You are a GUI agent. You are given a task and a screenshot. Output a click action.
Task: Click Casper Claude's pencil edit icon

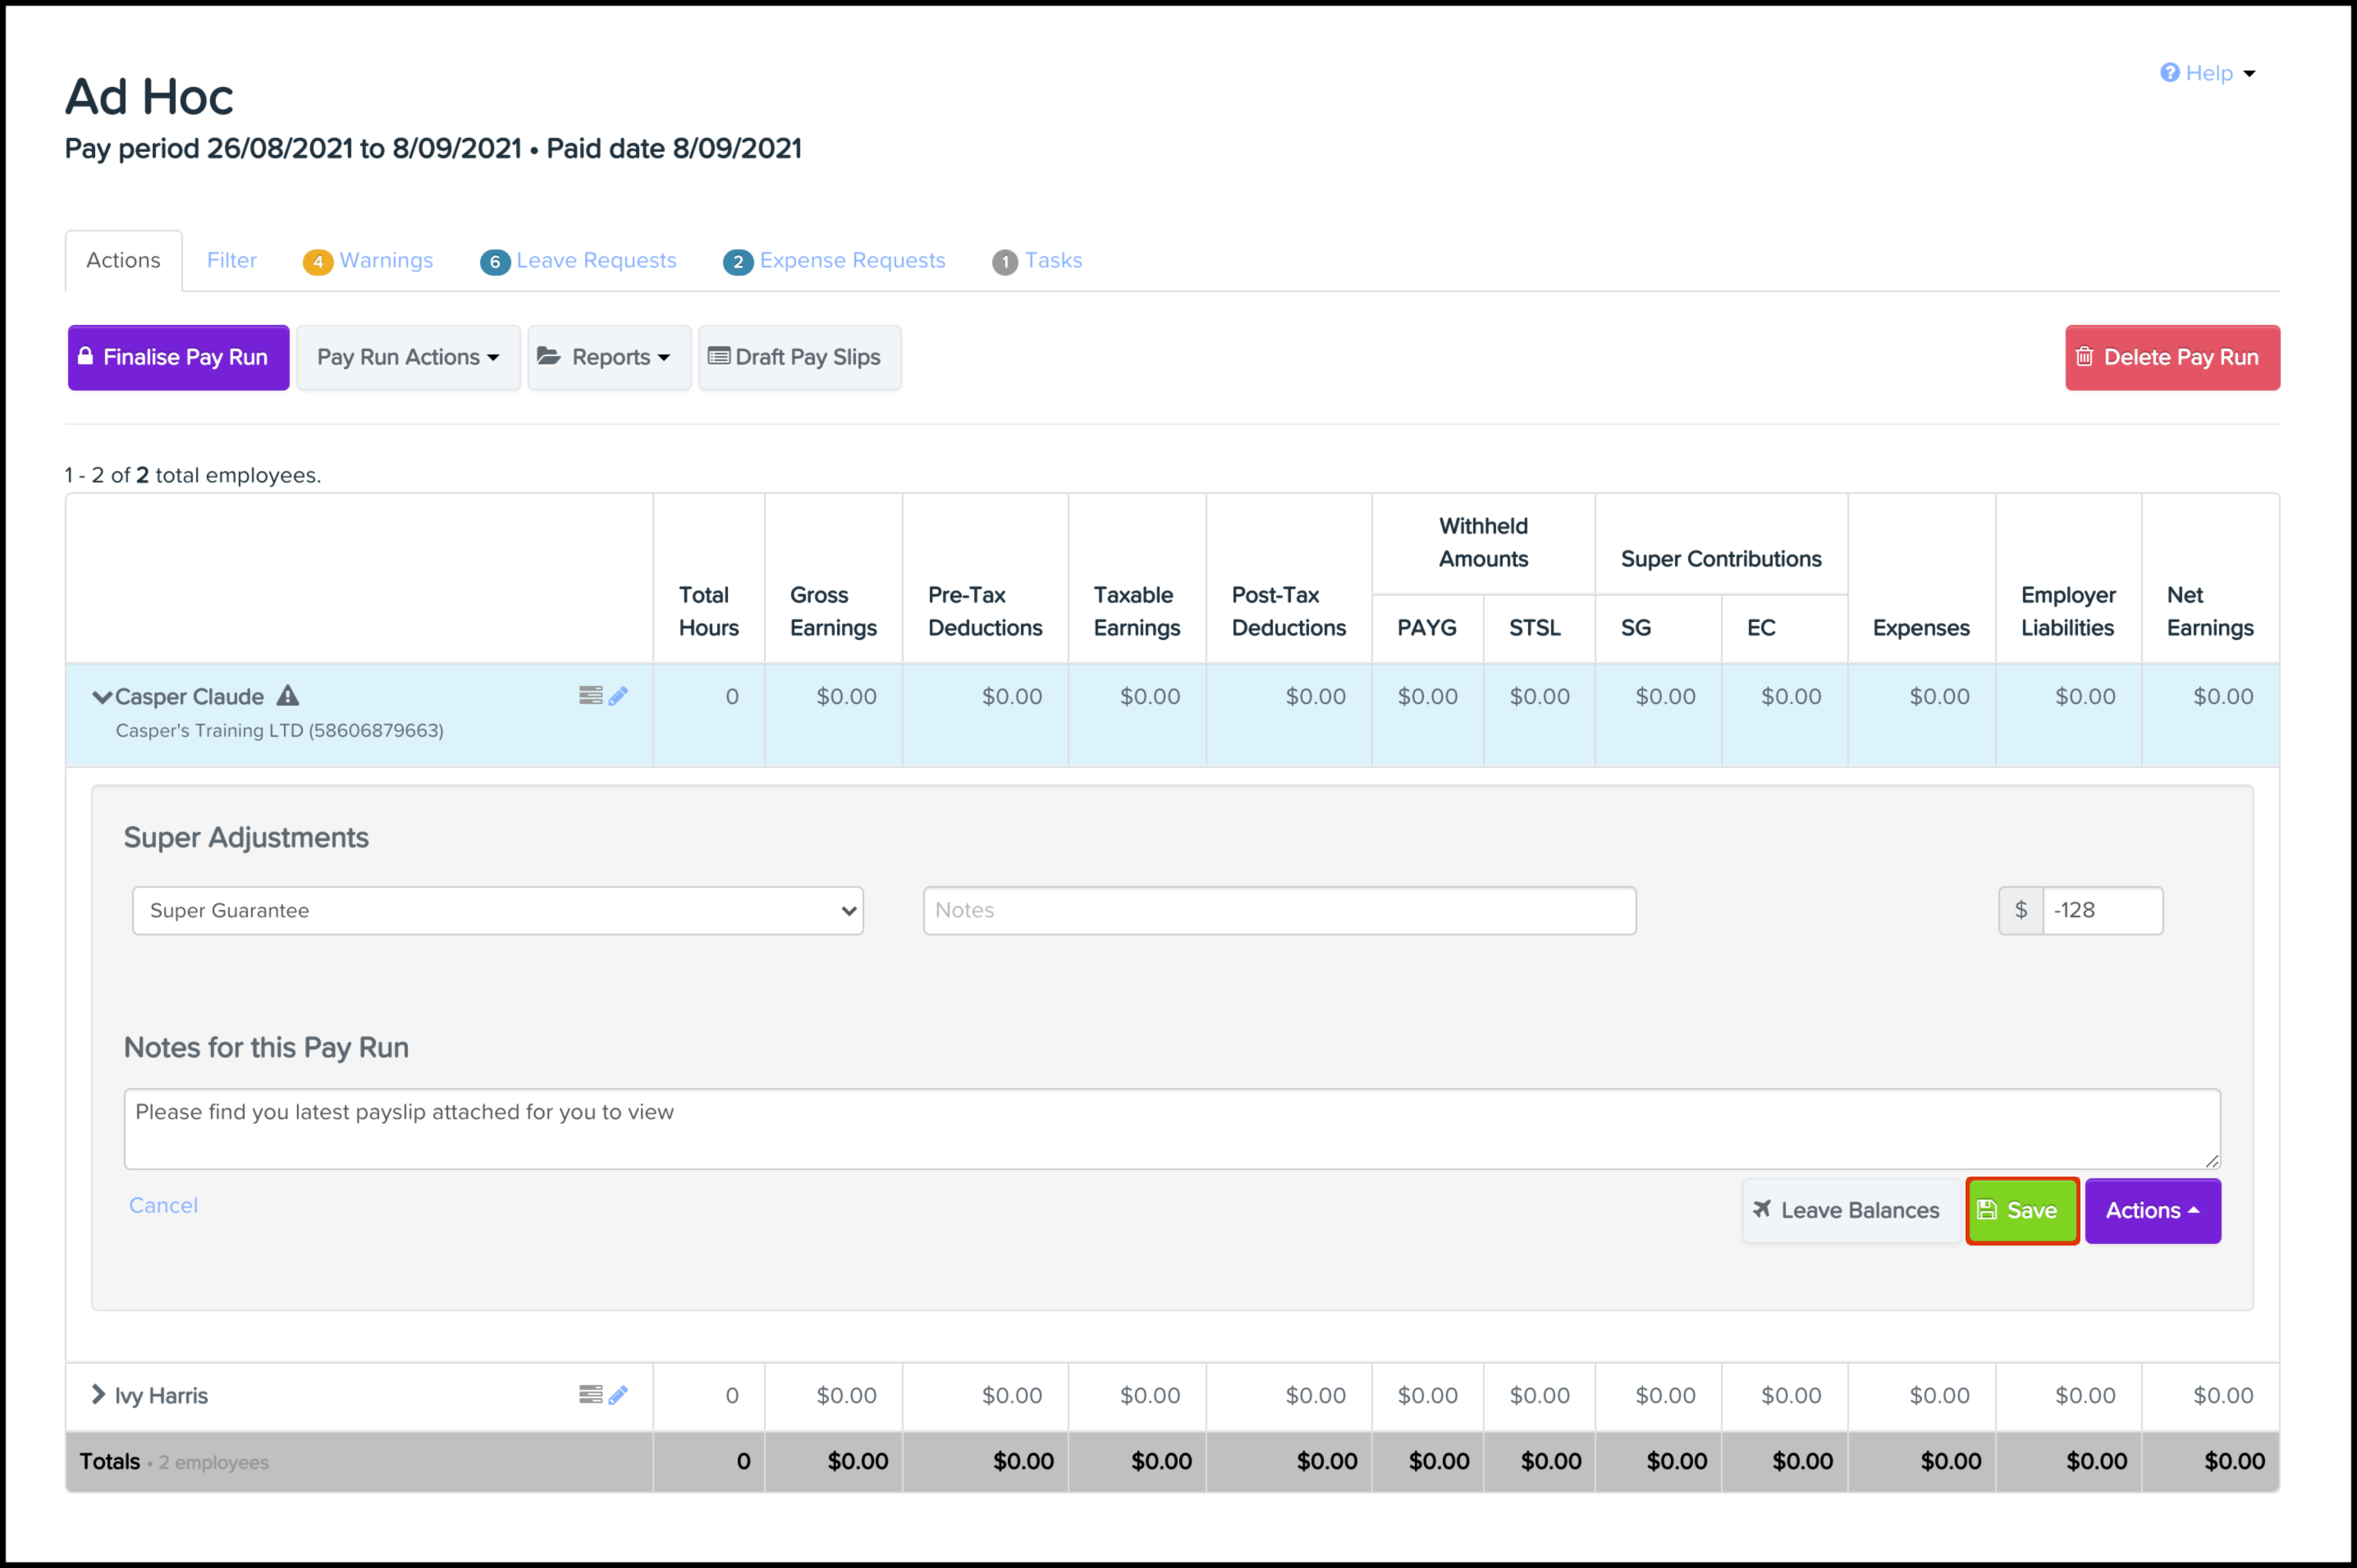tap(618, 696)
